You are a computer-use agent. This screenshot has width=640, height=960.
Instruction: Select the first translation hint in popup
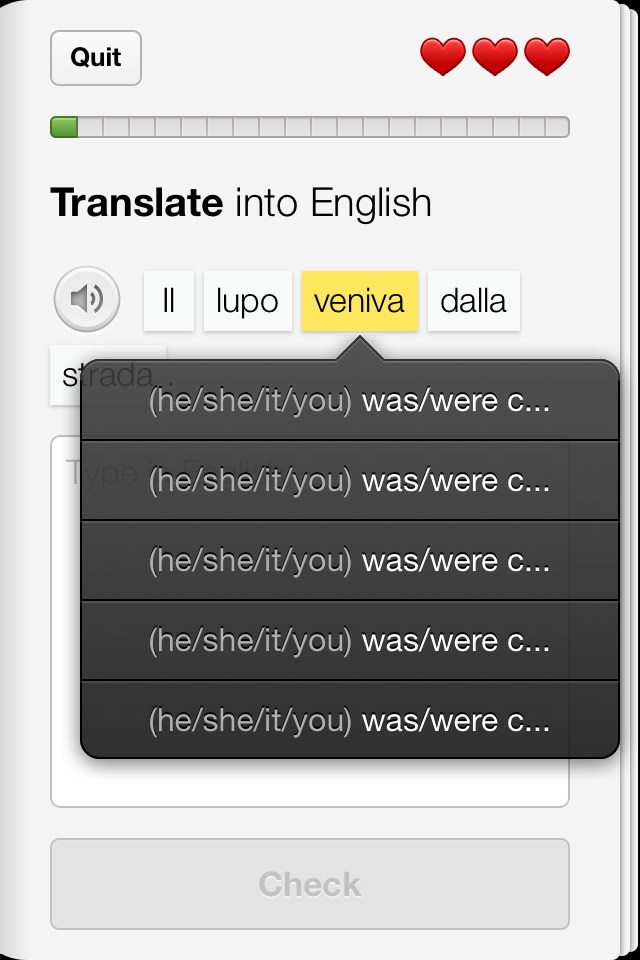[x=349, y=401]
